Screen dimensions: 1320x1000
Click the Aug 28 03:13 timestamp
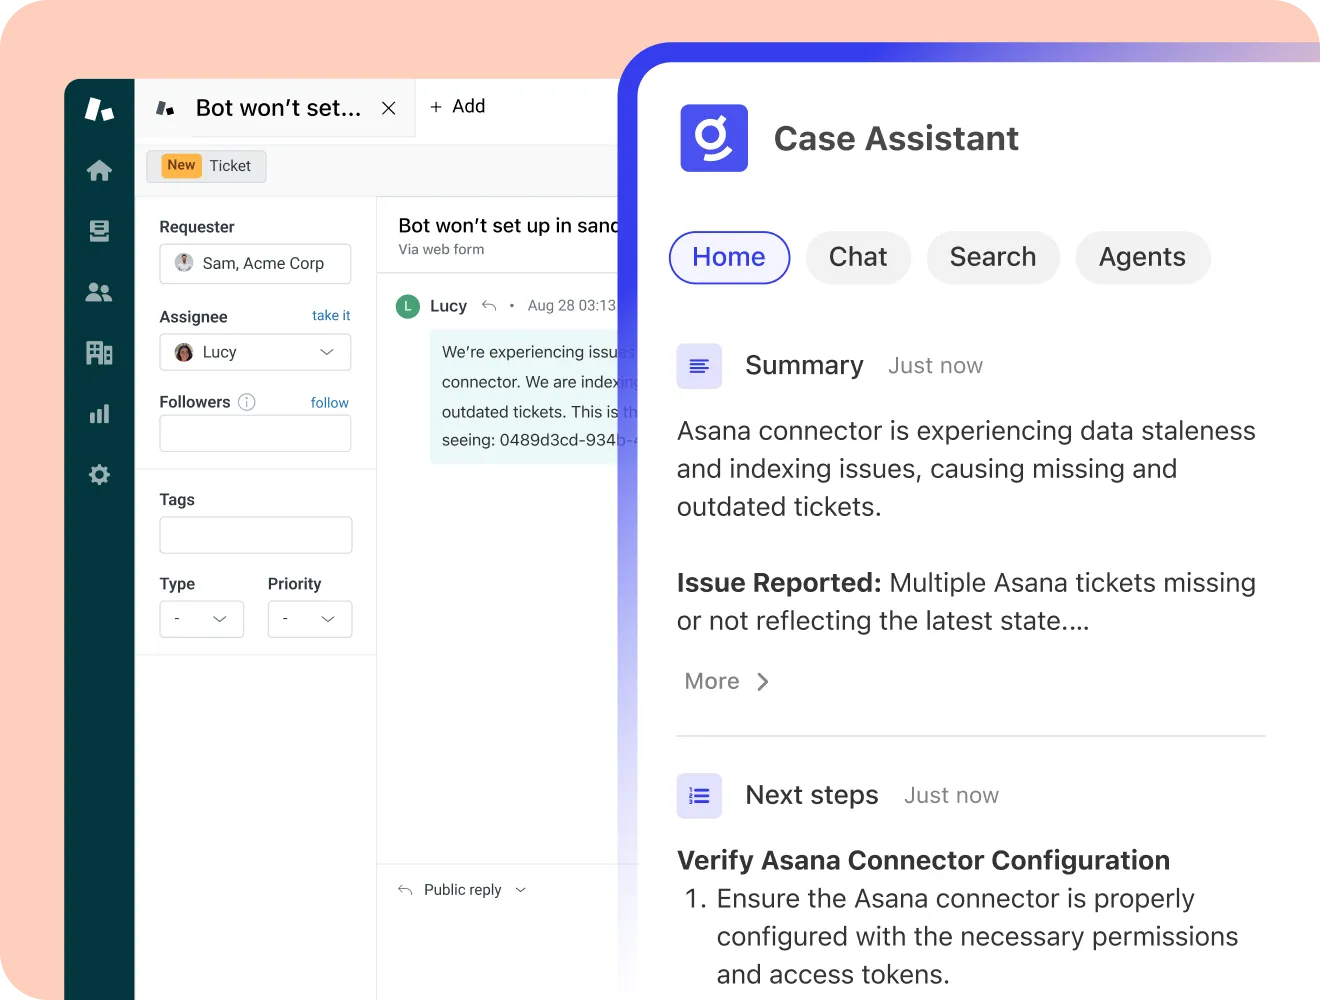(x=571, y=306)
